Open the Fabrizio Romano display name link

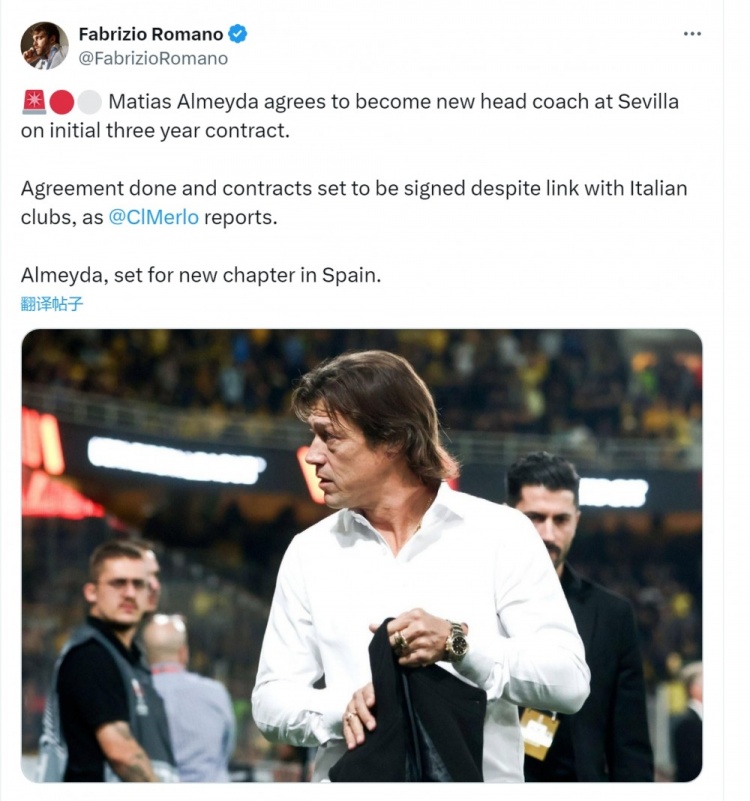click(150, 34)
